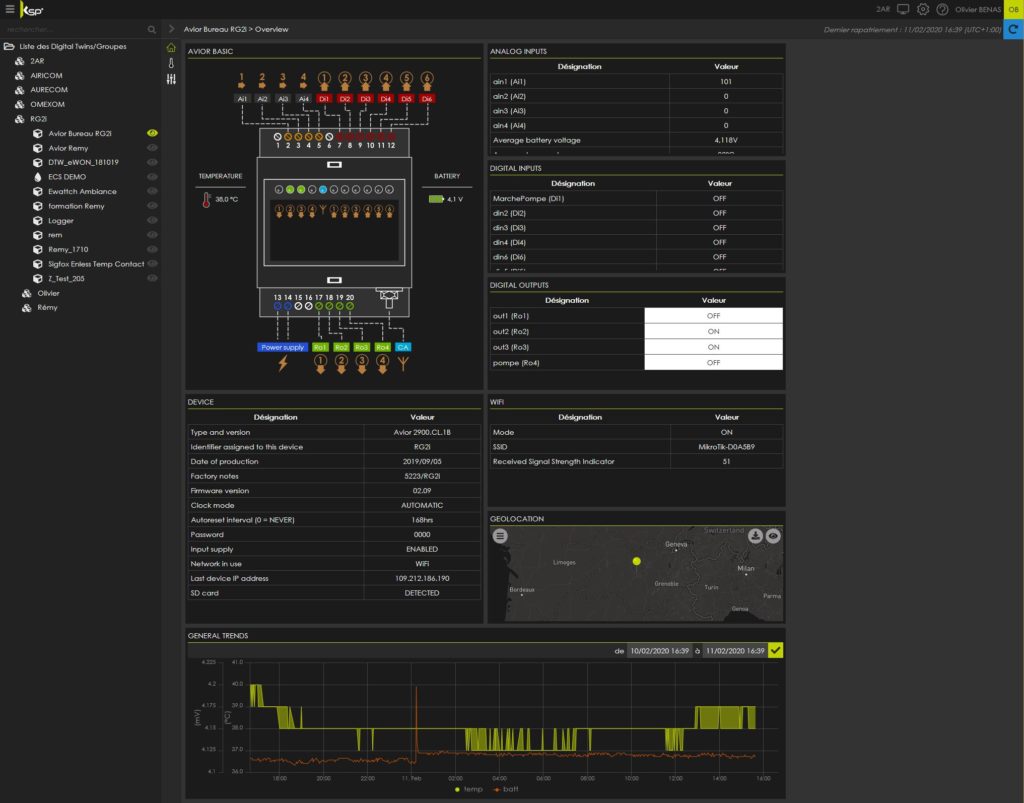Open the thermometer temperature view icon

(171, 63)
